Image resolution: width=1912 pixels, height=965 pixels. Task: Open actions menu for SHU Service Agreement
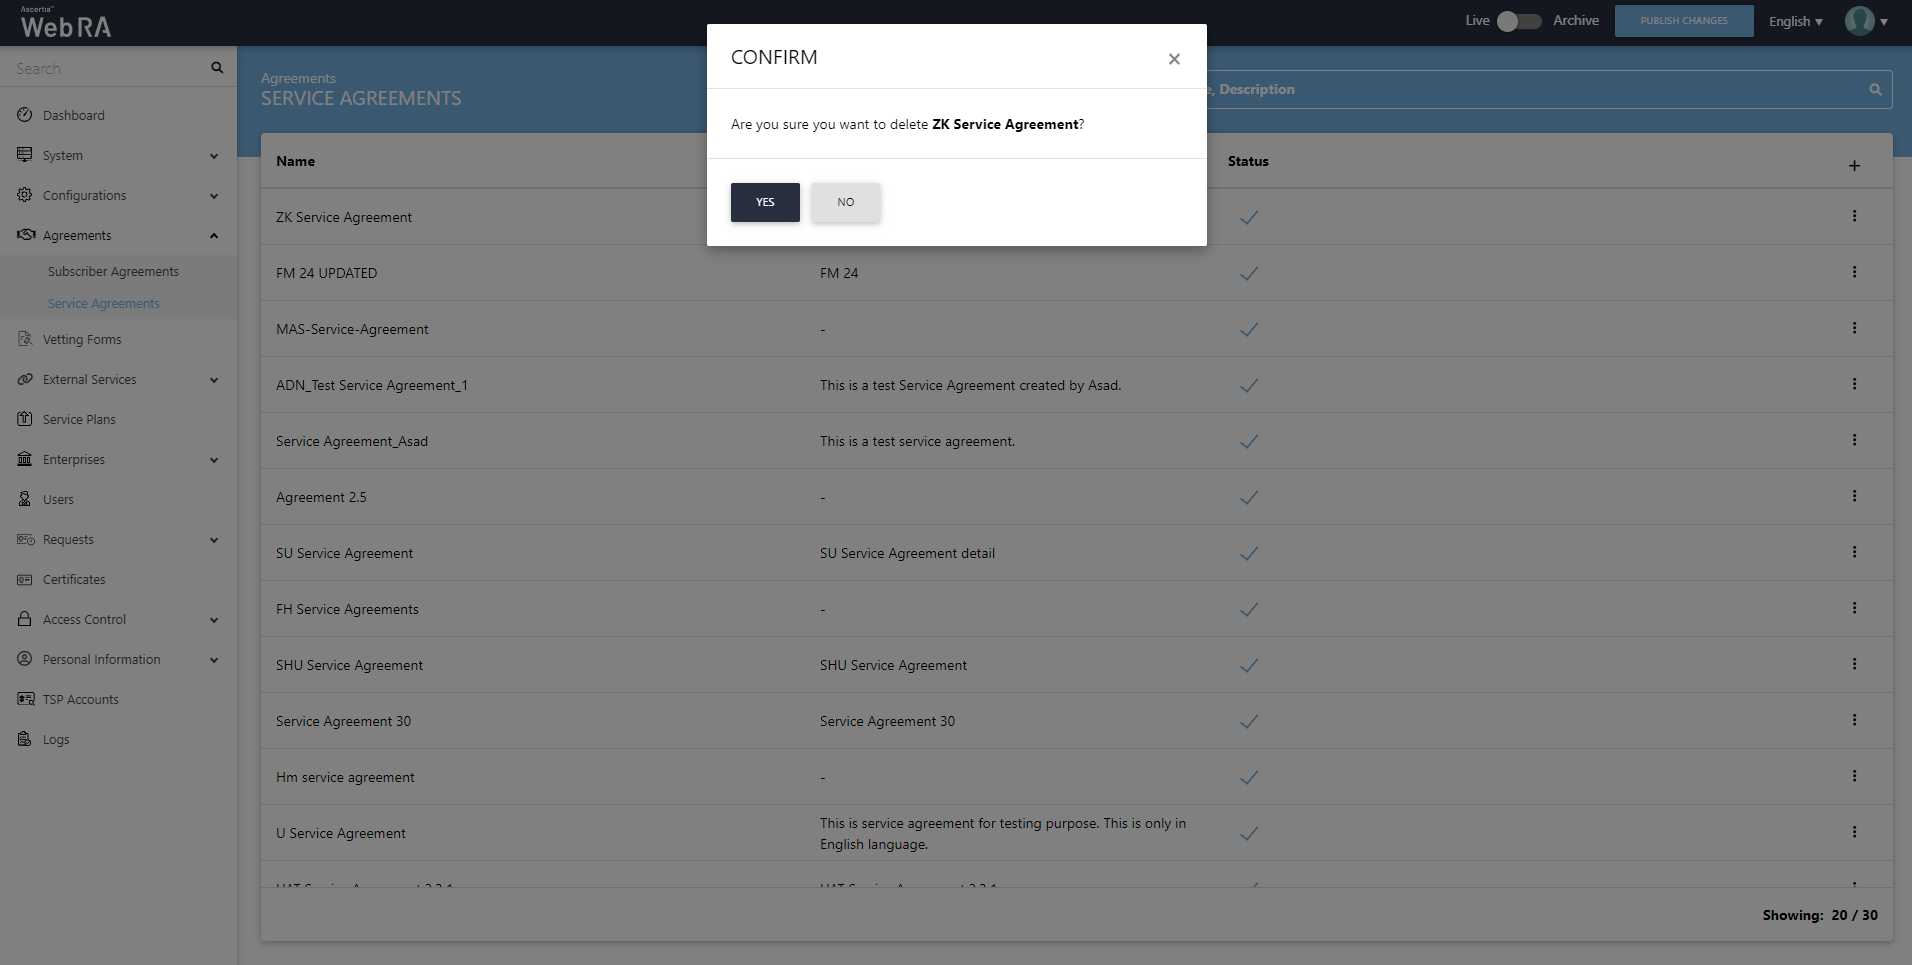[1854, 664]
